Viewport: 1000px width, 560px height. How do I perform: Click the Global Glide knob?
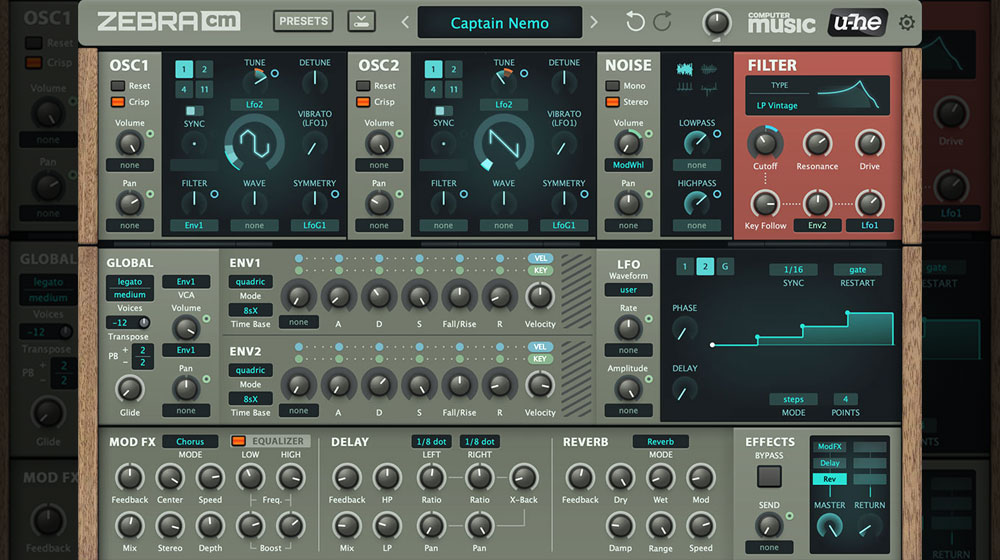[129, 389]
